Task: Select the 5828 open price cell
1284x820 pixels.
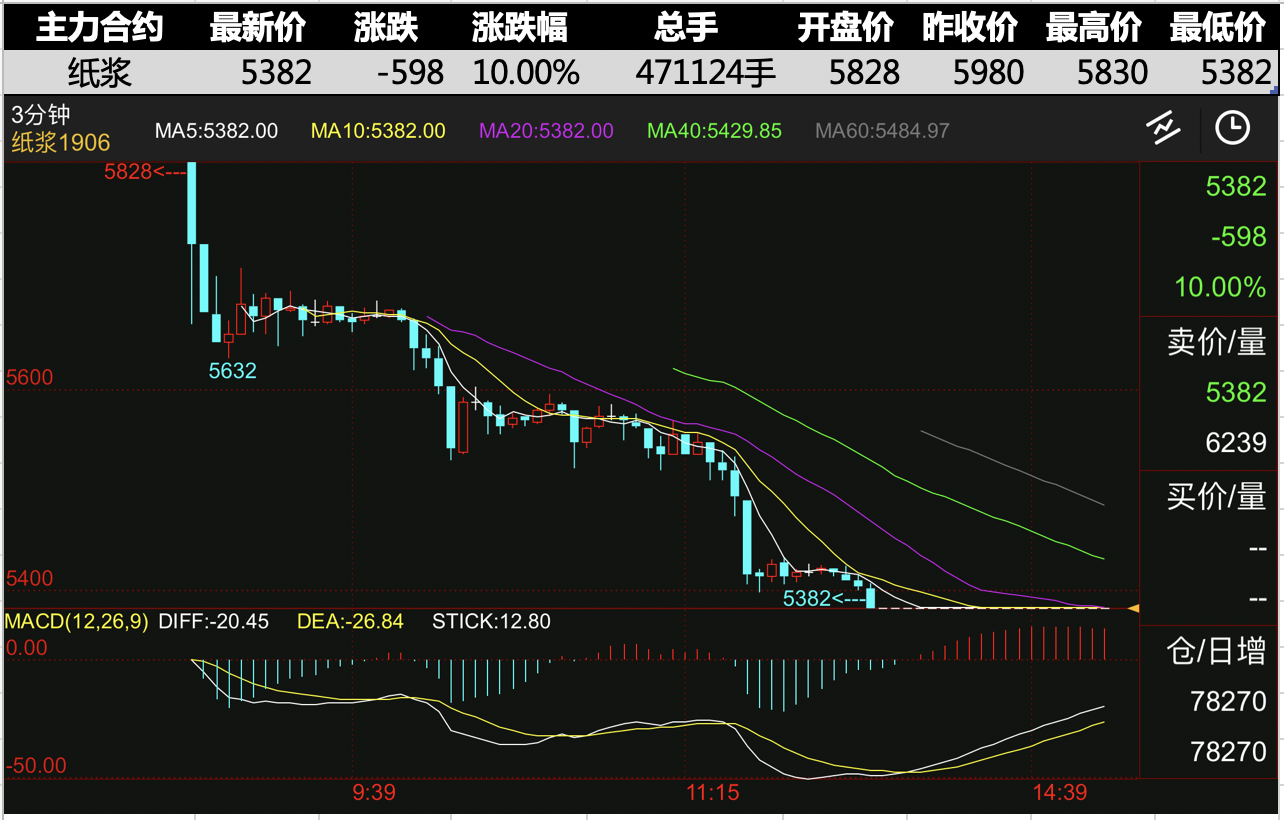Action: [x=864, y=72]
